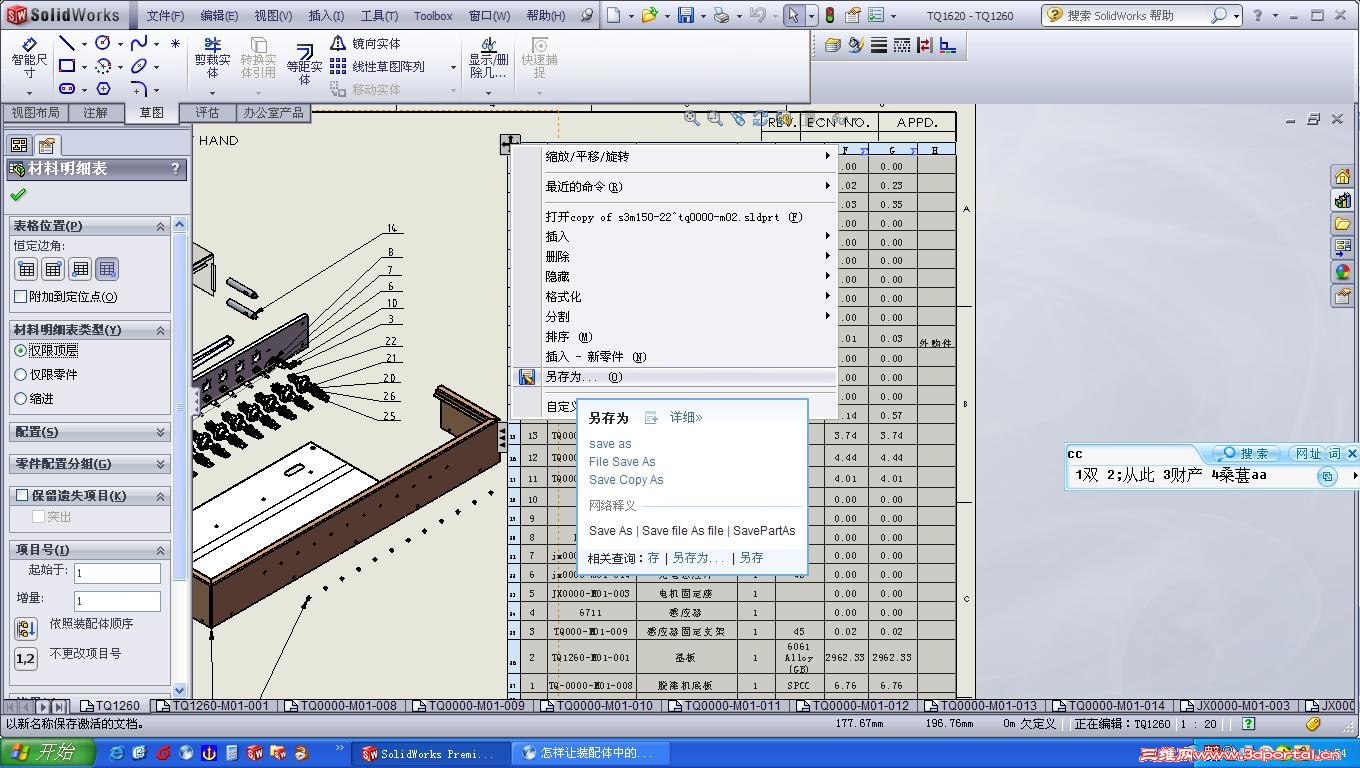Viewport: 1360px width, 768px height.
Task: Click the 起始于 input field
Action: 117,573
